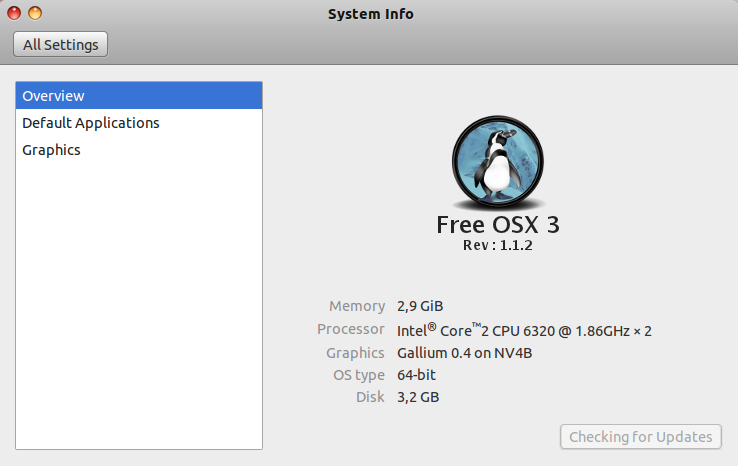Image resolution: width=738 pixels, height=466 pixels.
Task: Click the 64-bit OS type value
Action: [417, 375]
